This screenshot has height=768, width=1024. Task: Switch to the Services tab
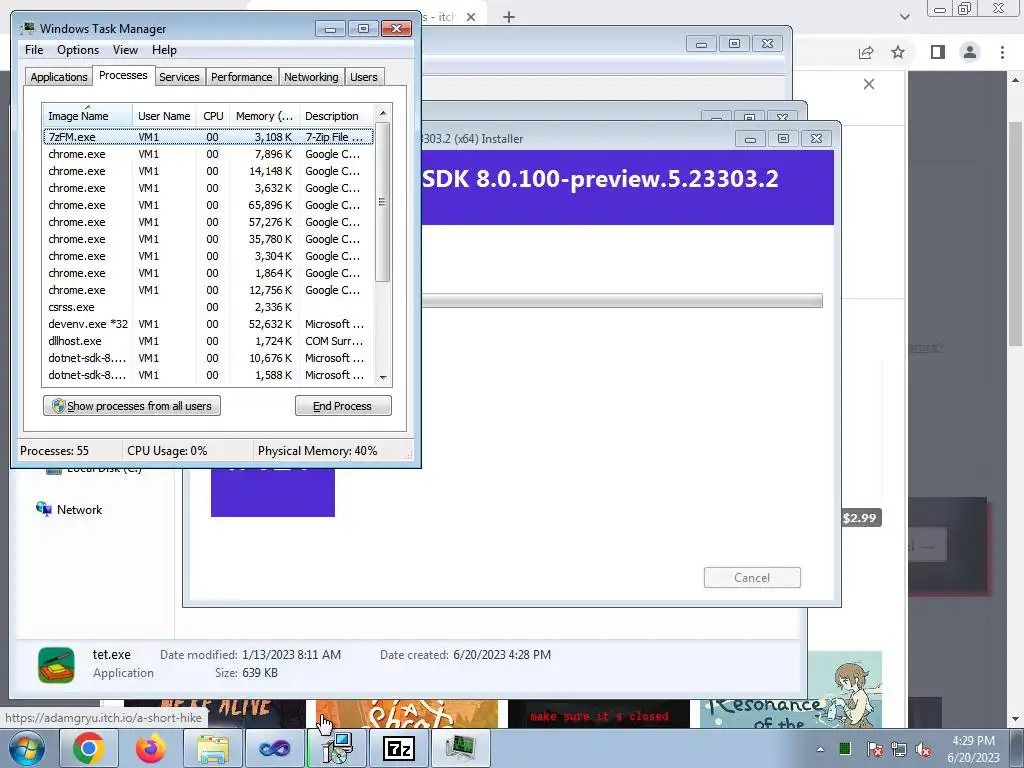tap(179, 77)
